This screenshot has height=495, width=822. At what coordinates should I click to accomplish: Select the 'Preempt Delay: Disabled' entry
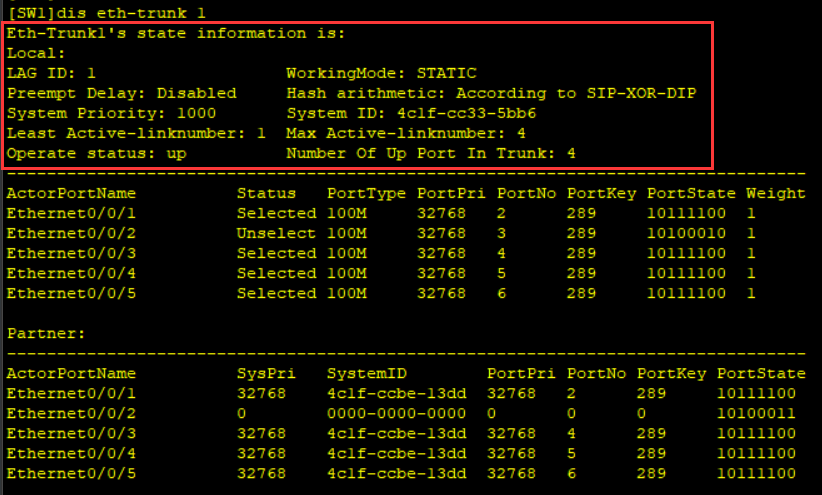pos(122,93)
